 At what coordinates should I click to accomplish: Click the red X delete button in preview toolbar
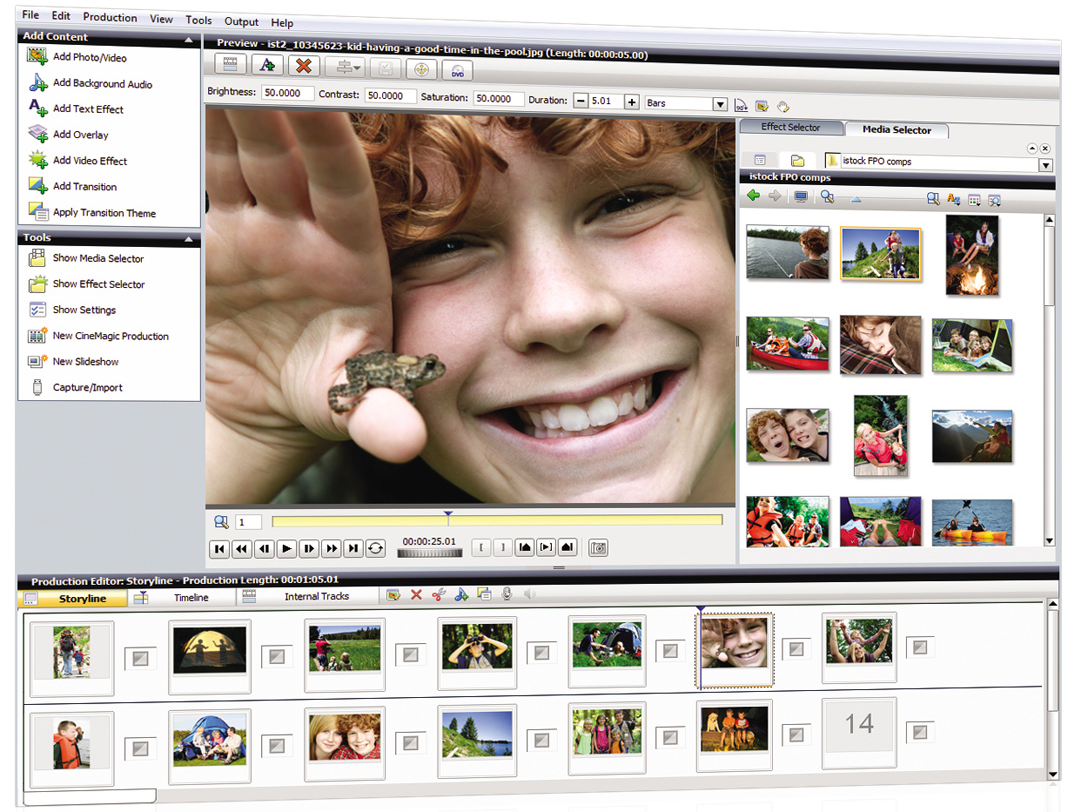(x=303, y=66)
